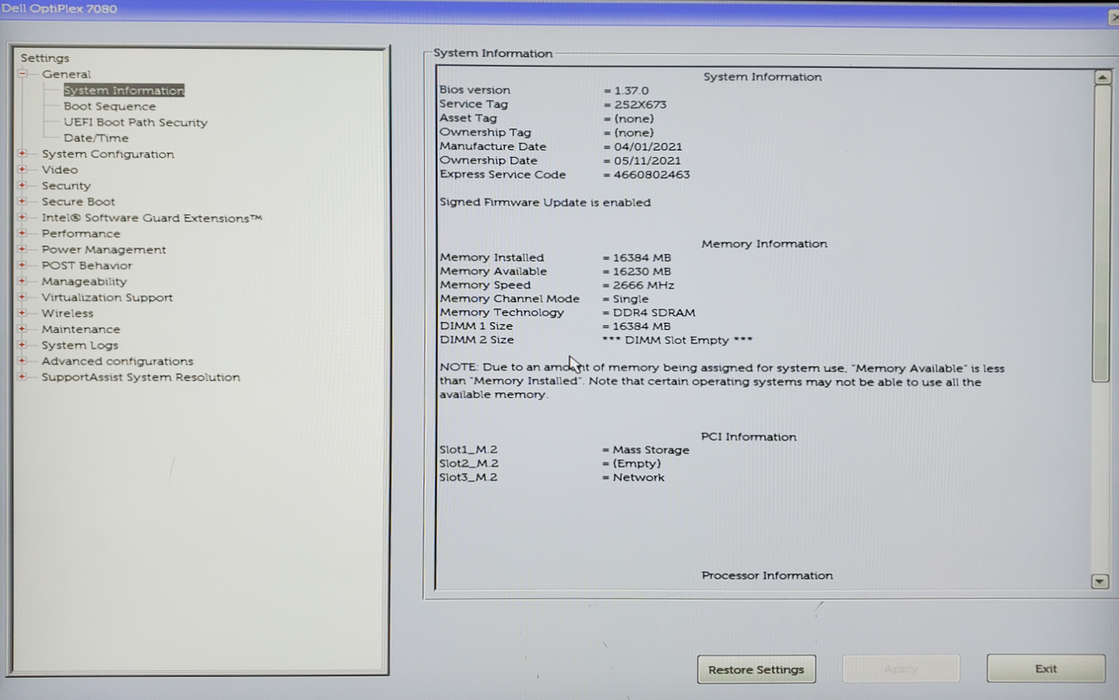Viewport: 1119px width, 700px height.
Task: Click the Ownership Date value 05/11/2021
Action: coord(647,161)
